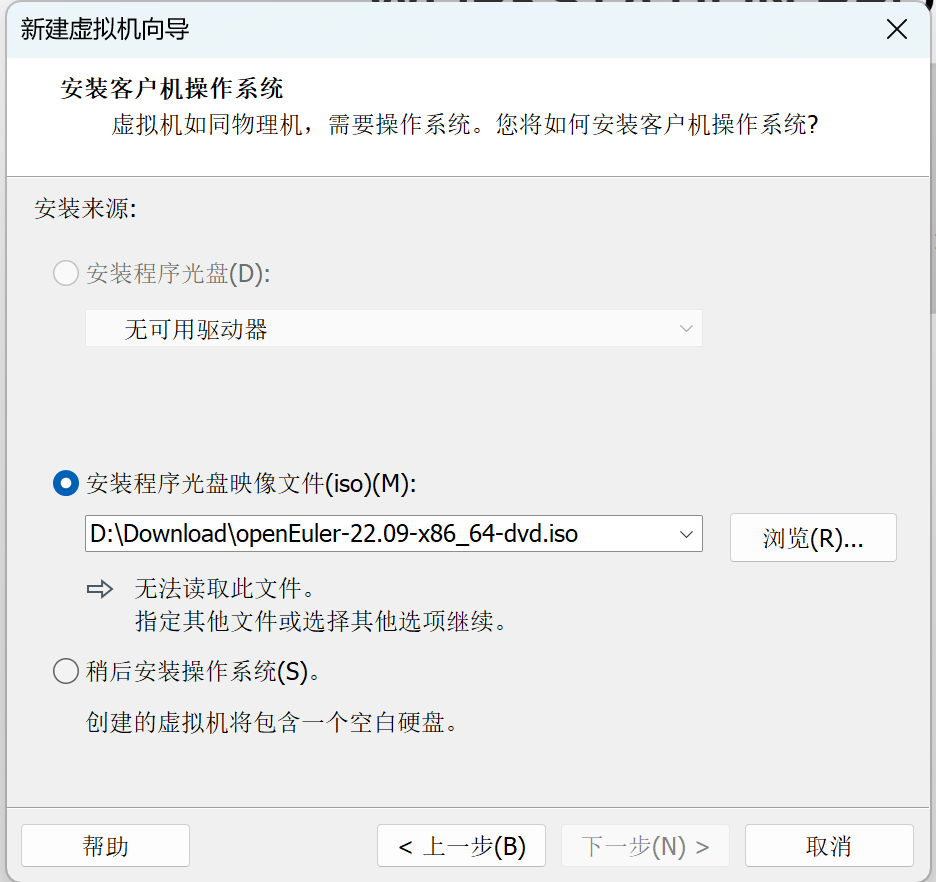Click the 虚拟机如同物理机 header description text
The width and height of the screenshot is (936, 882).
(x=464, y=125)
